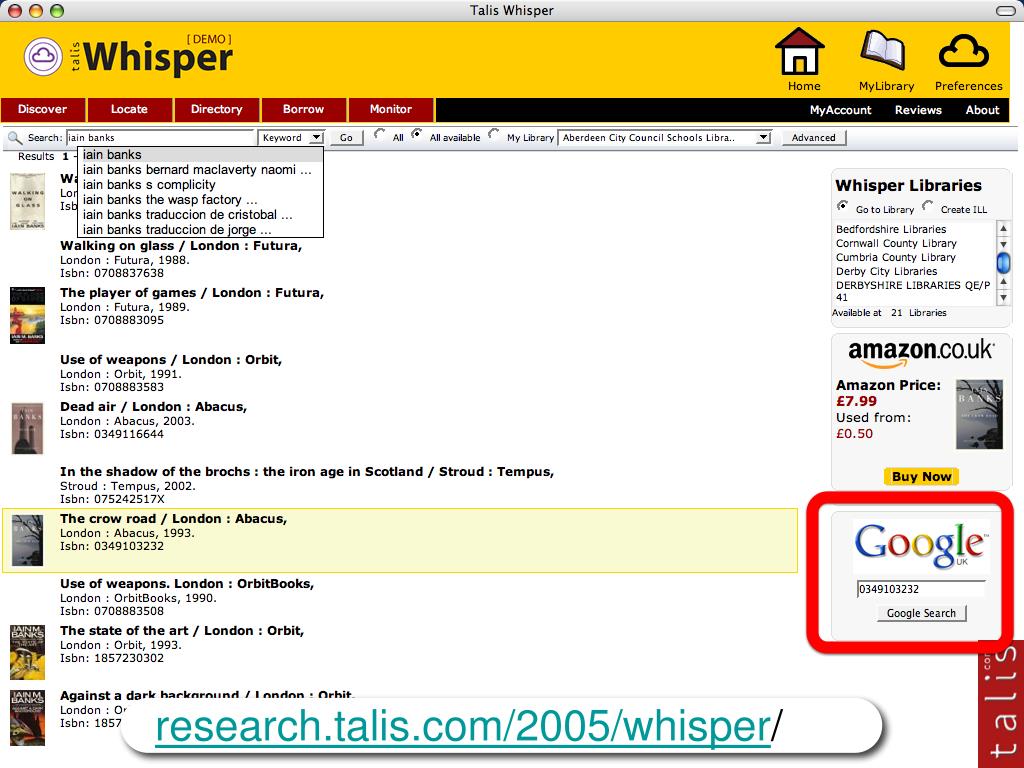This screenshot has height=768, width=1024.
Task: Open the About menu
Action: 982,110
